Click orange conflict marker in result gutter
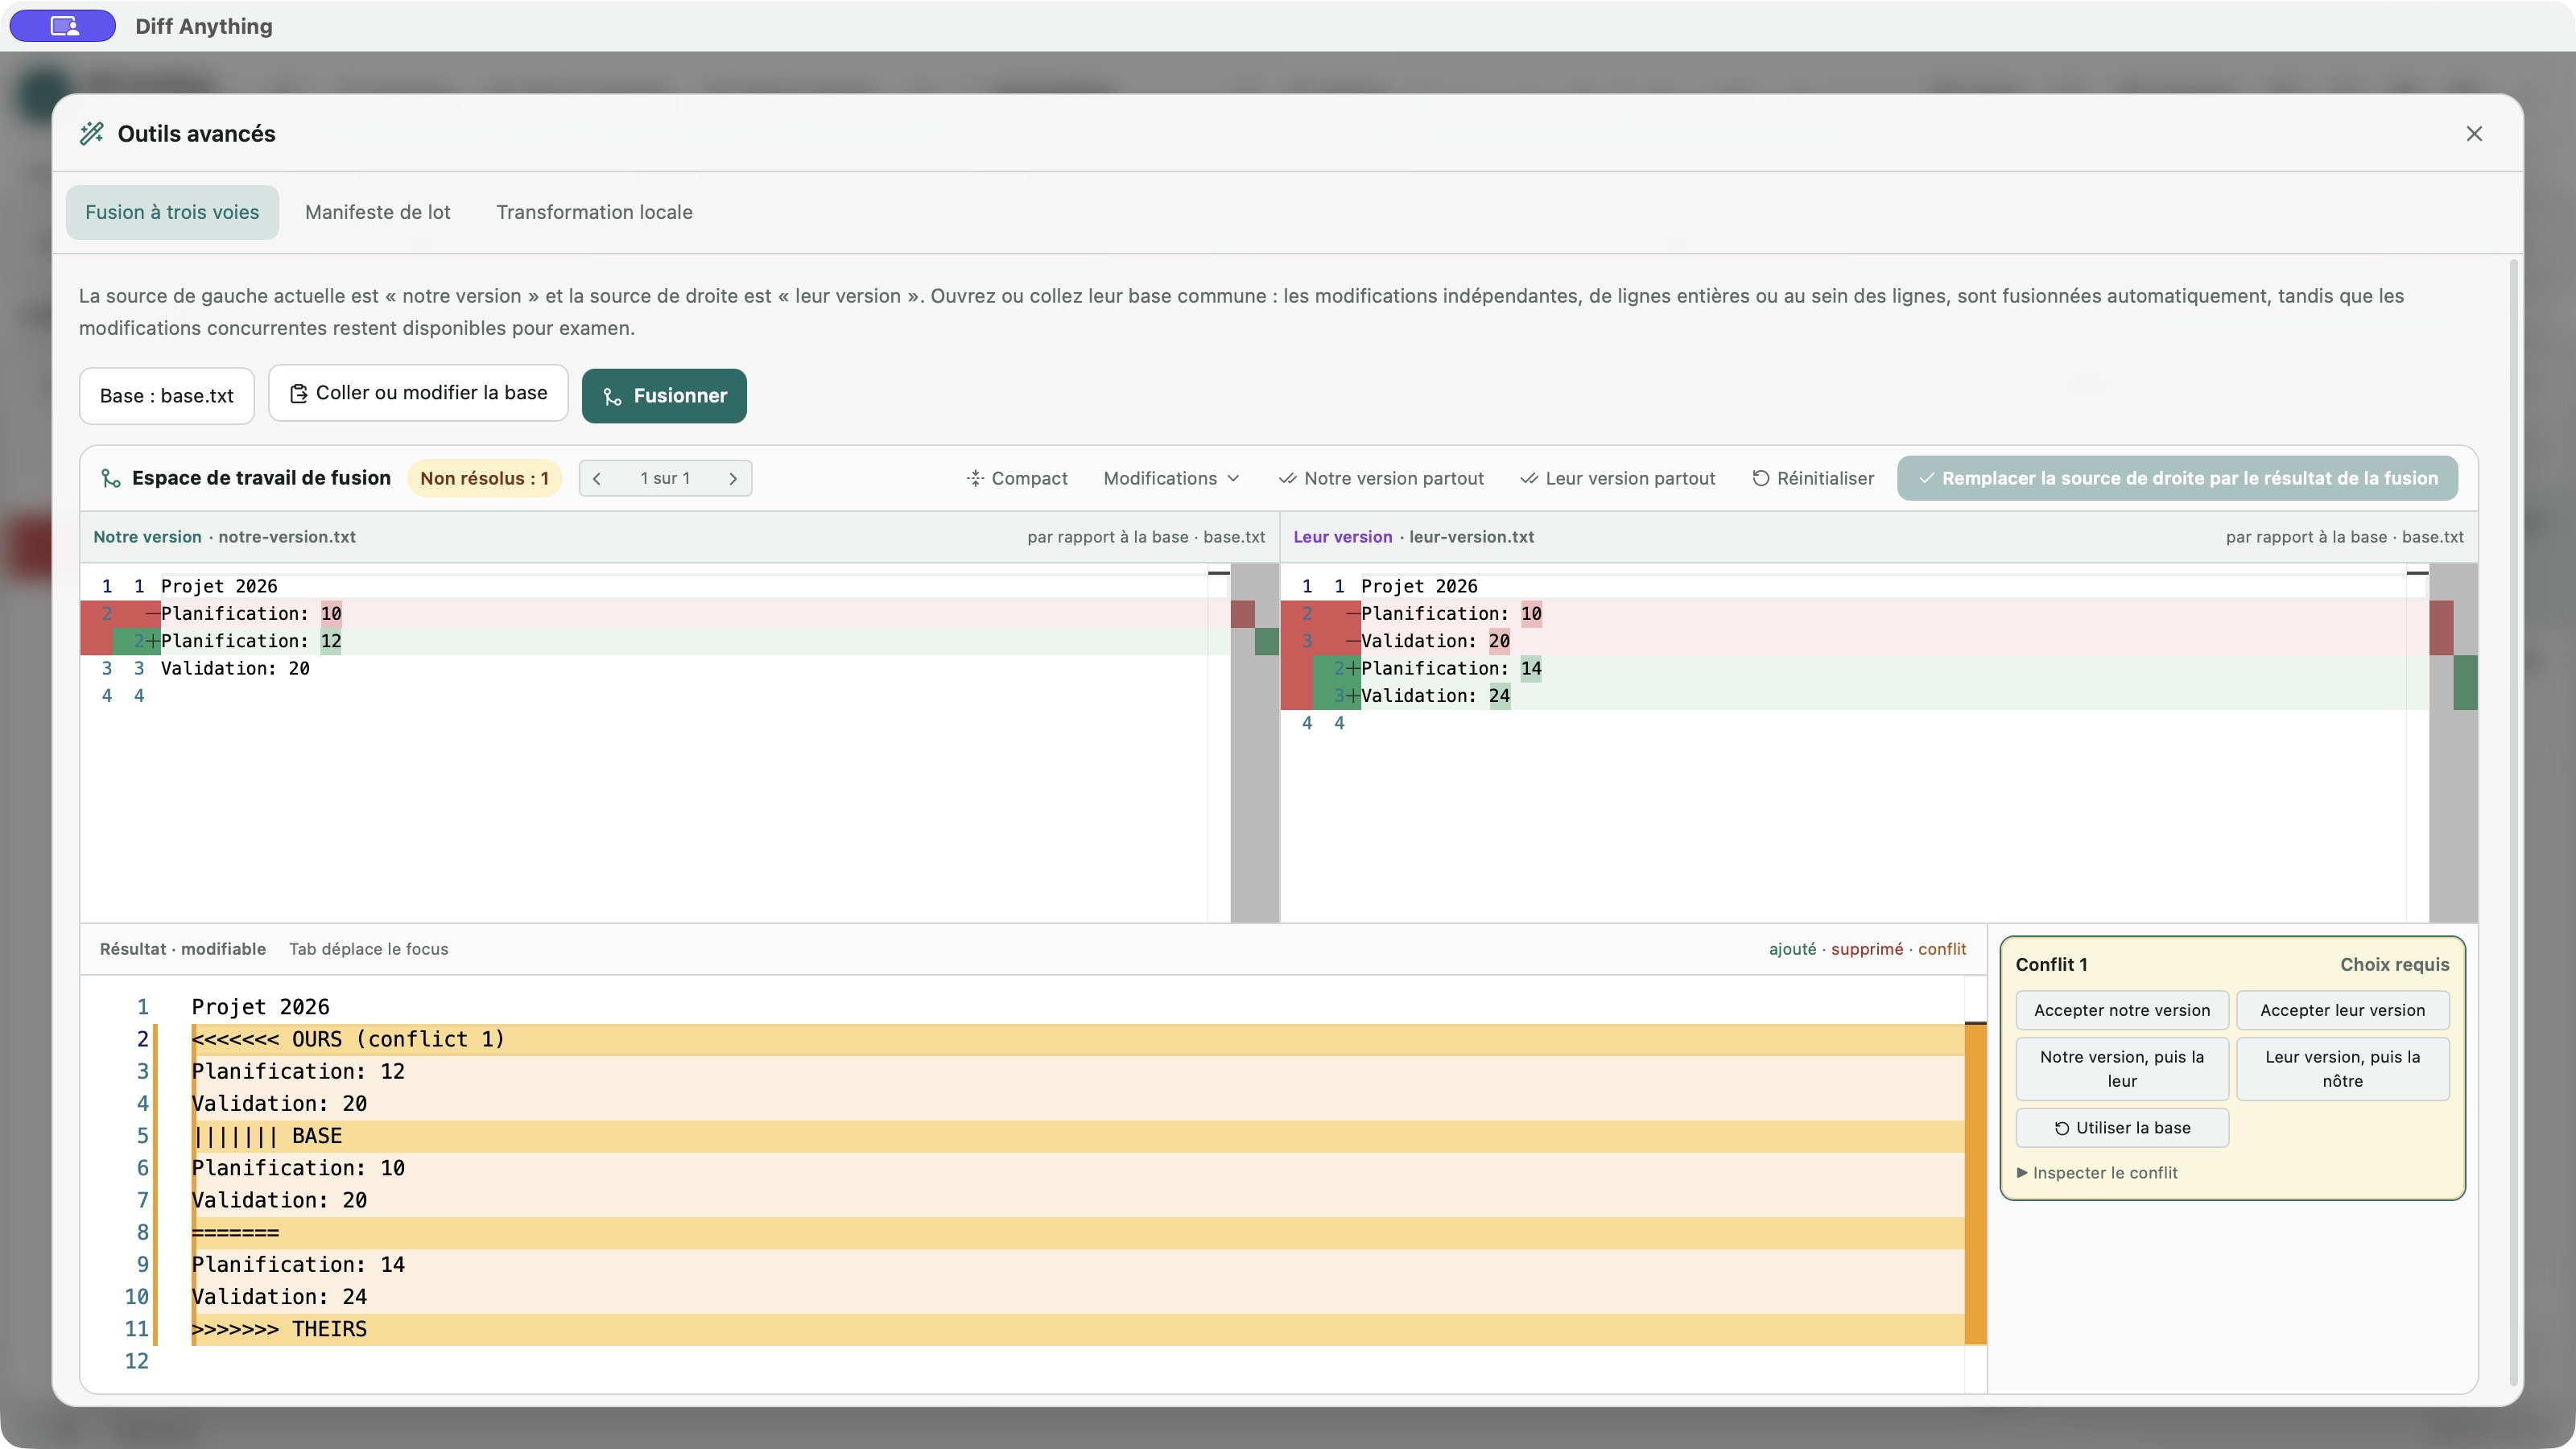 [1975, 1184]
